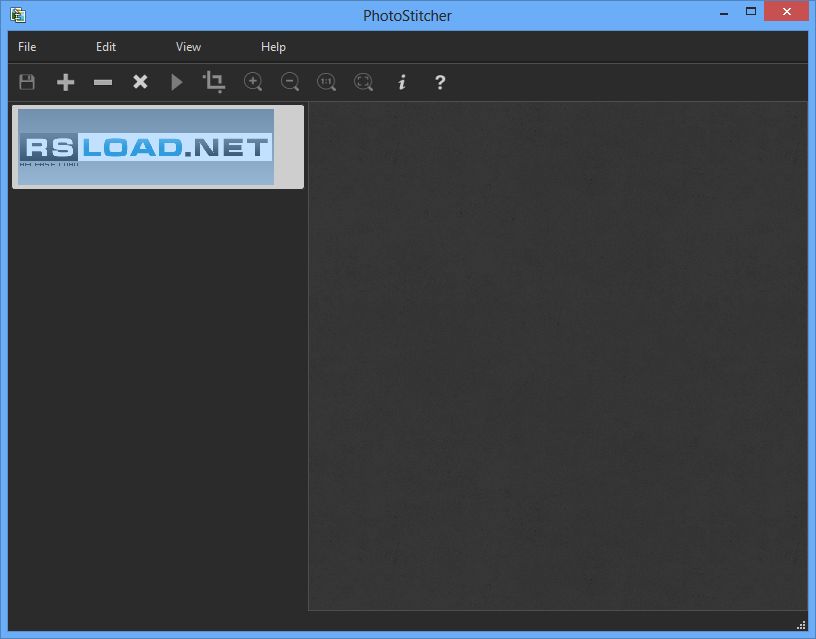This screenshot has width=816, height=639.
Task: Click the Zoom Out magnifier icon
Action: coord(290,82)
